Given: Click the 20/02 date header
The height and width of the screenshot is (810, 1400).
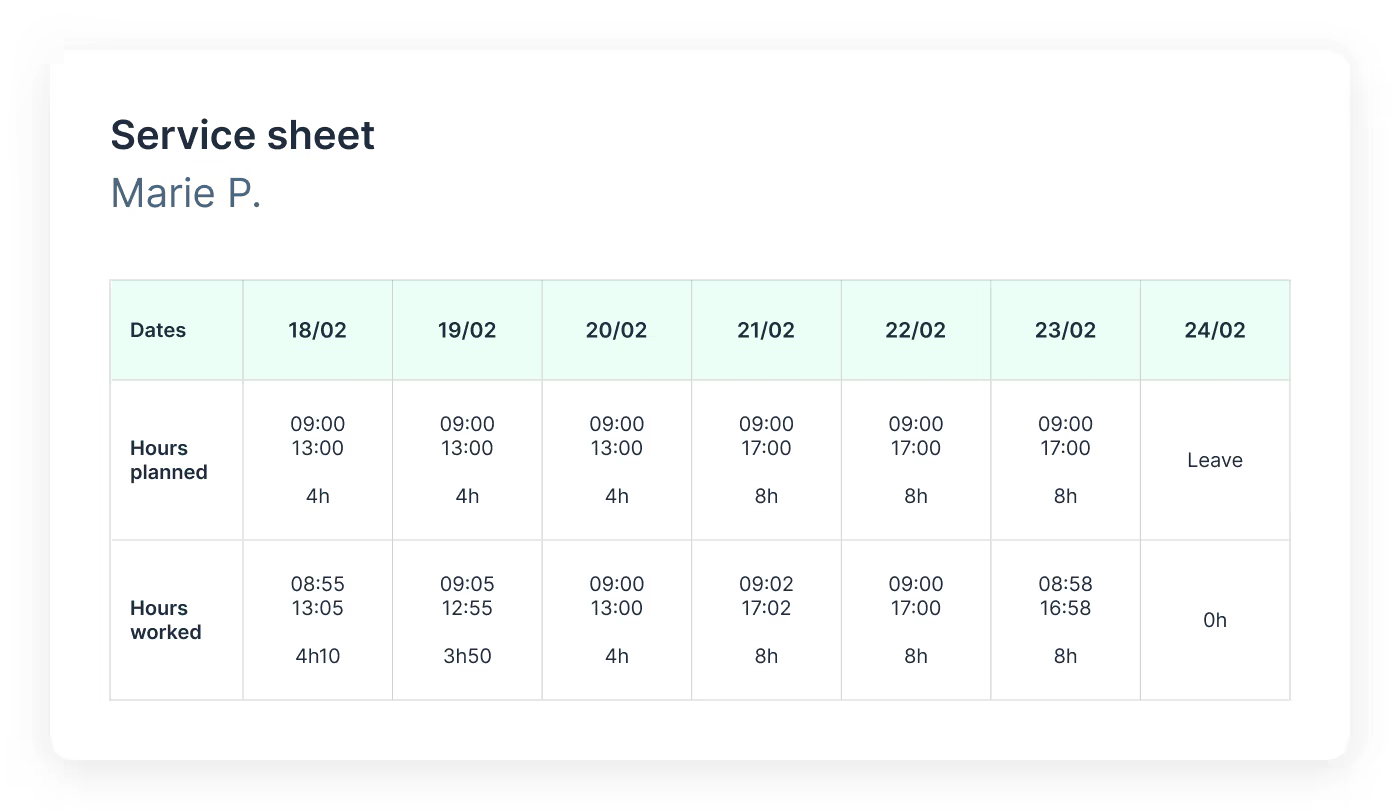Looking at the screenshot, I should click(x=616, y=330).
